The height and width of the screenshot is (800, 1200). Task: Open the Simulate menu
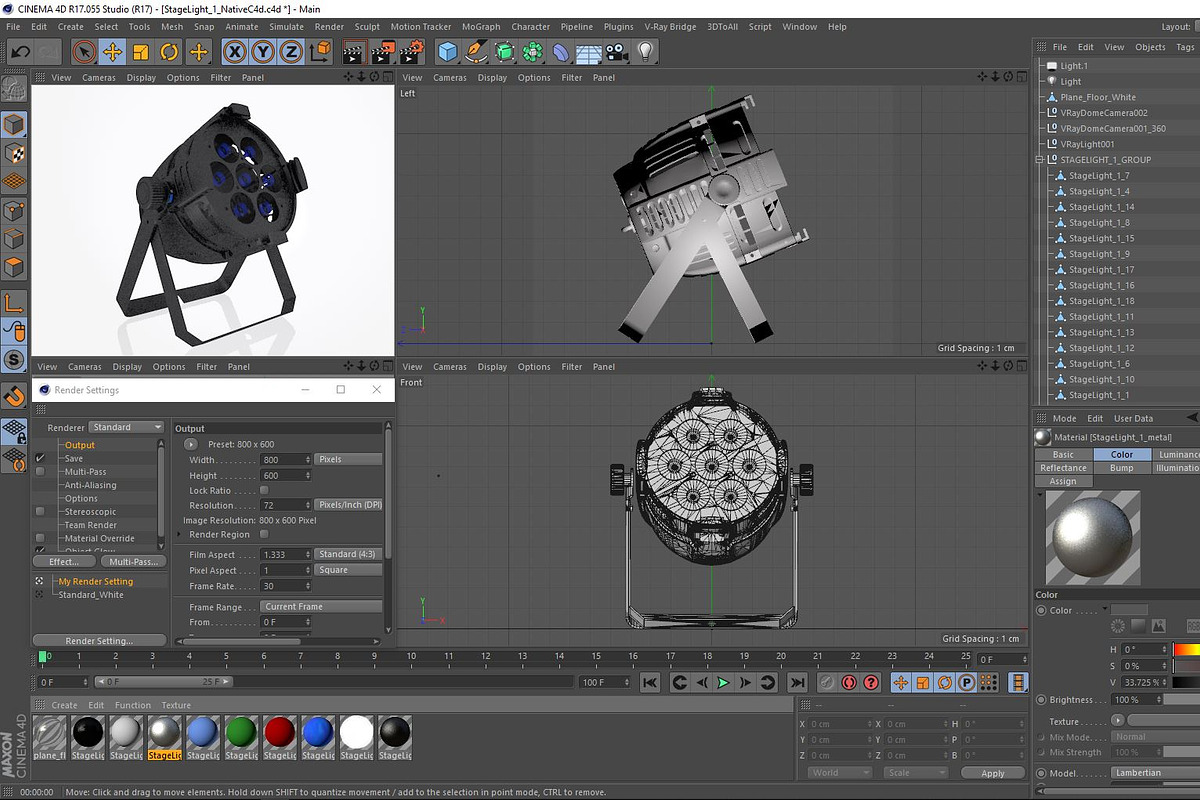(286, 27)
